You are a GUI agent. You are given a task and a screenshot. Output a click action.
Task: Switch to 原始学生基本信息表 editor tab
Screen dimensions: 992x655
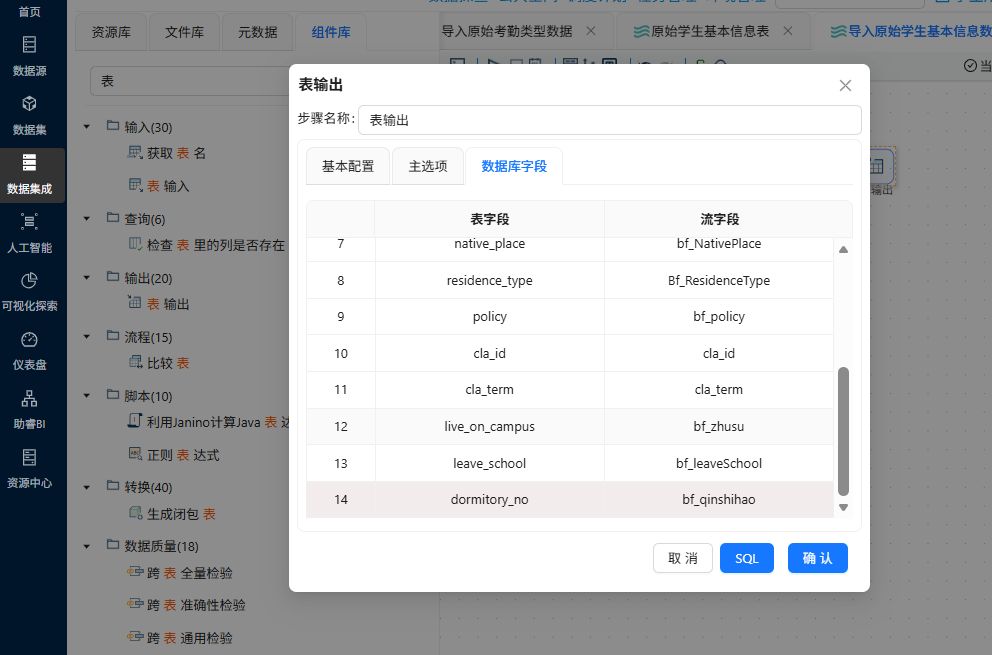(709, 31)
